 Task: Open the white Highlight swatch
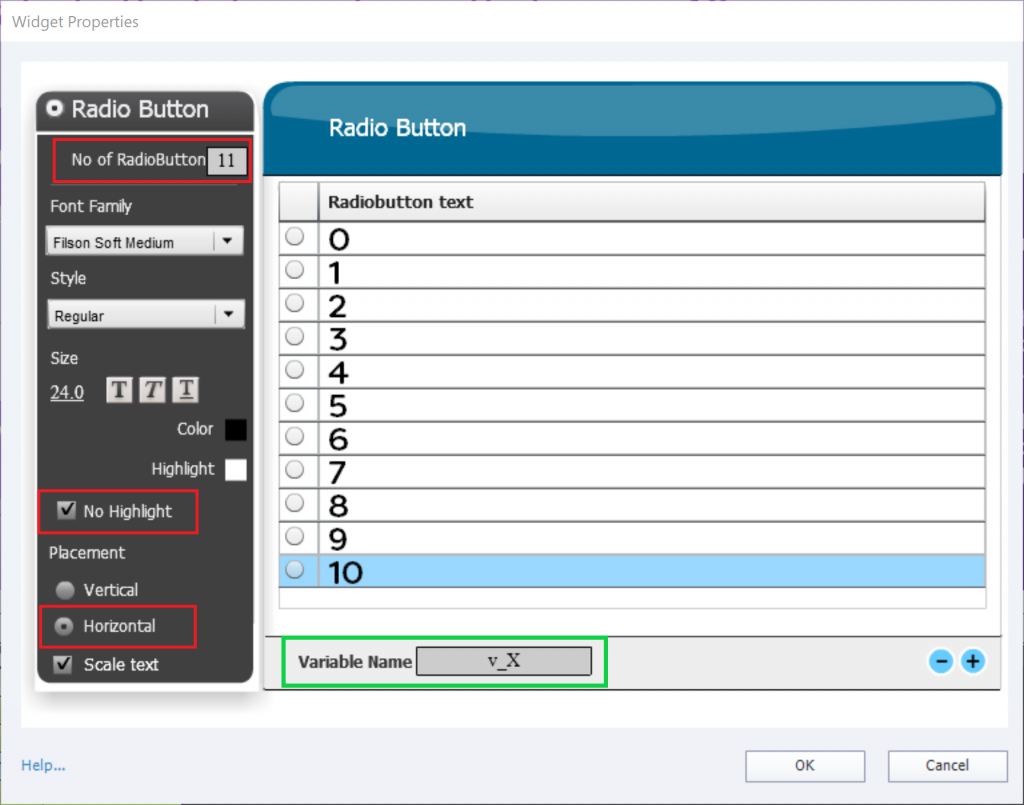[x=236, y=469]
